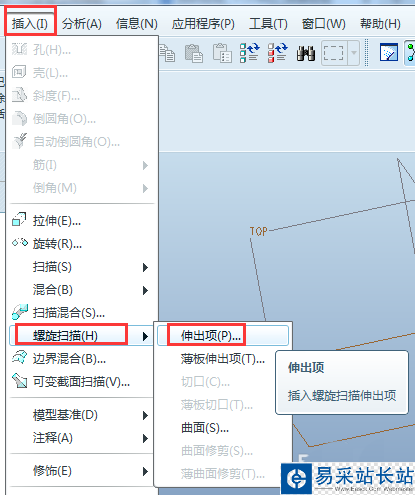Select 边界混合(B)... menu entry
The height and width of the screenshot is (495, 415).
click(x=82, y=359)
